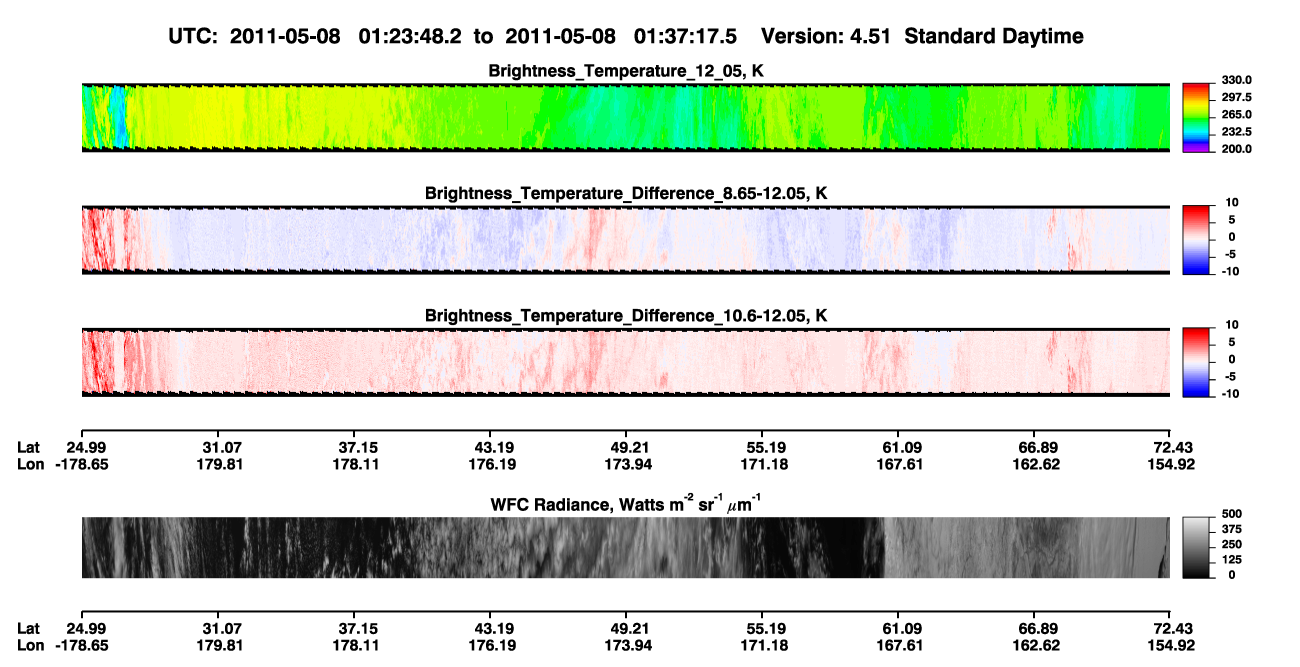
Task: Click the 'Lon' axis label below the 10.6-12.05 panel
Action: pos(30,464)
